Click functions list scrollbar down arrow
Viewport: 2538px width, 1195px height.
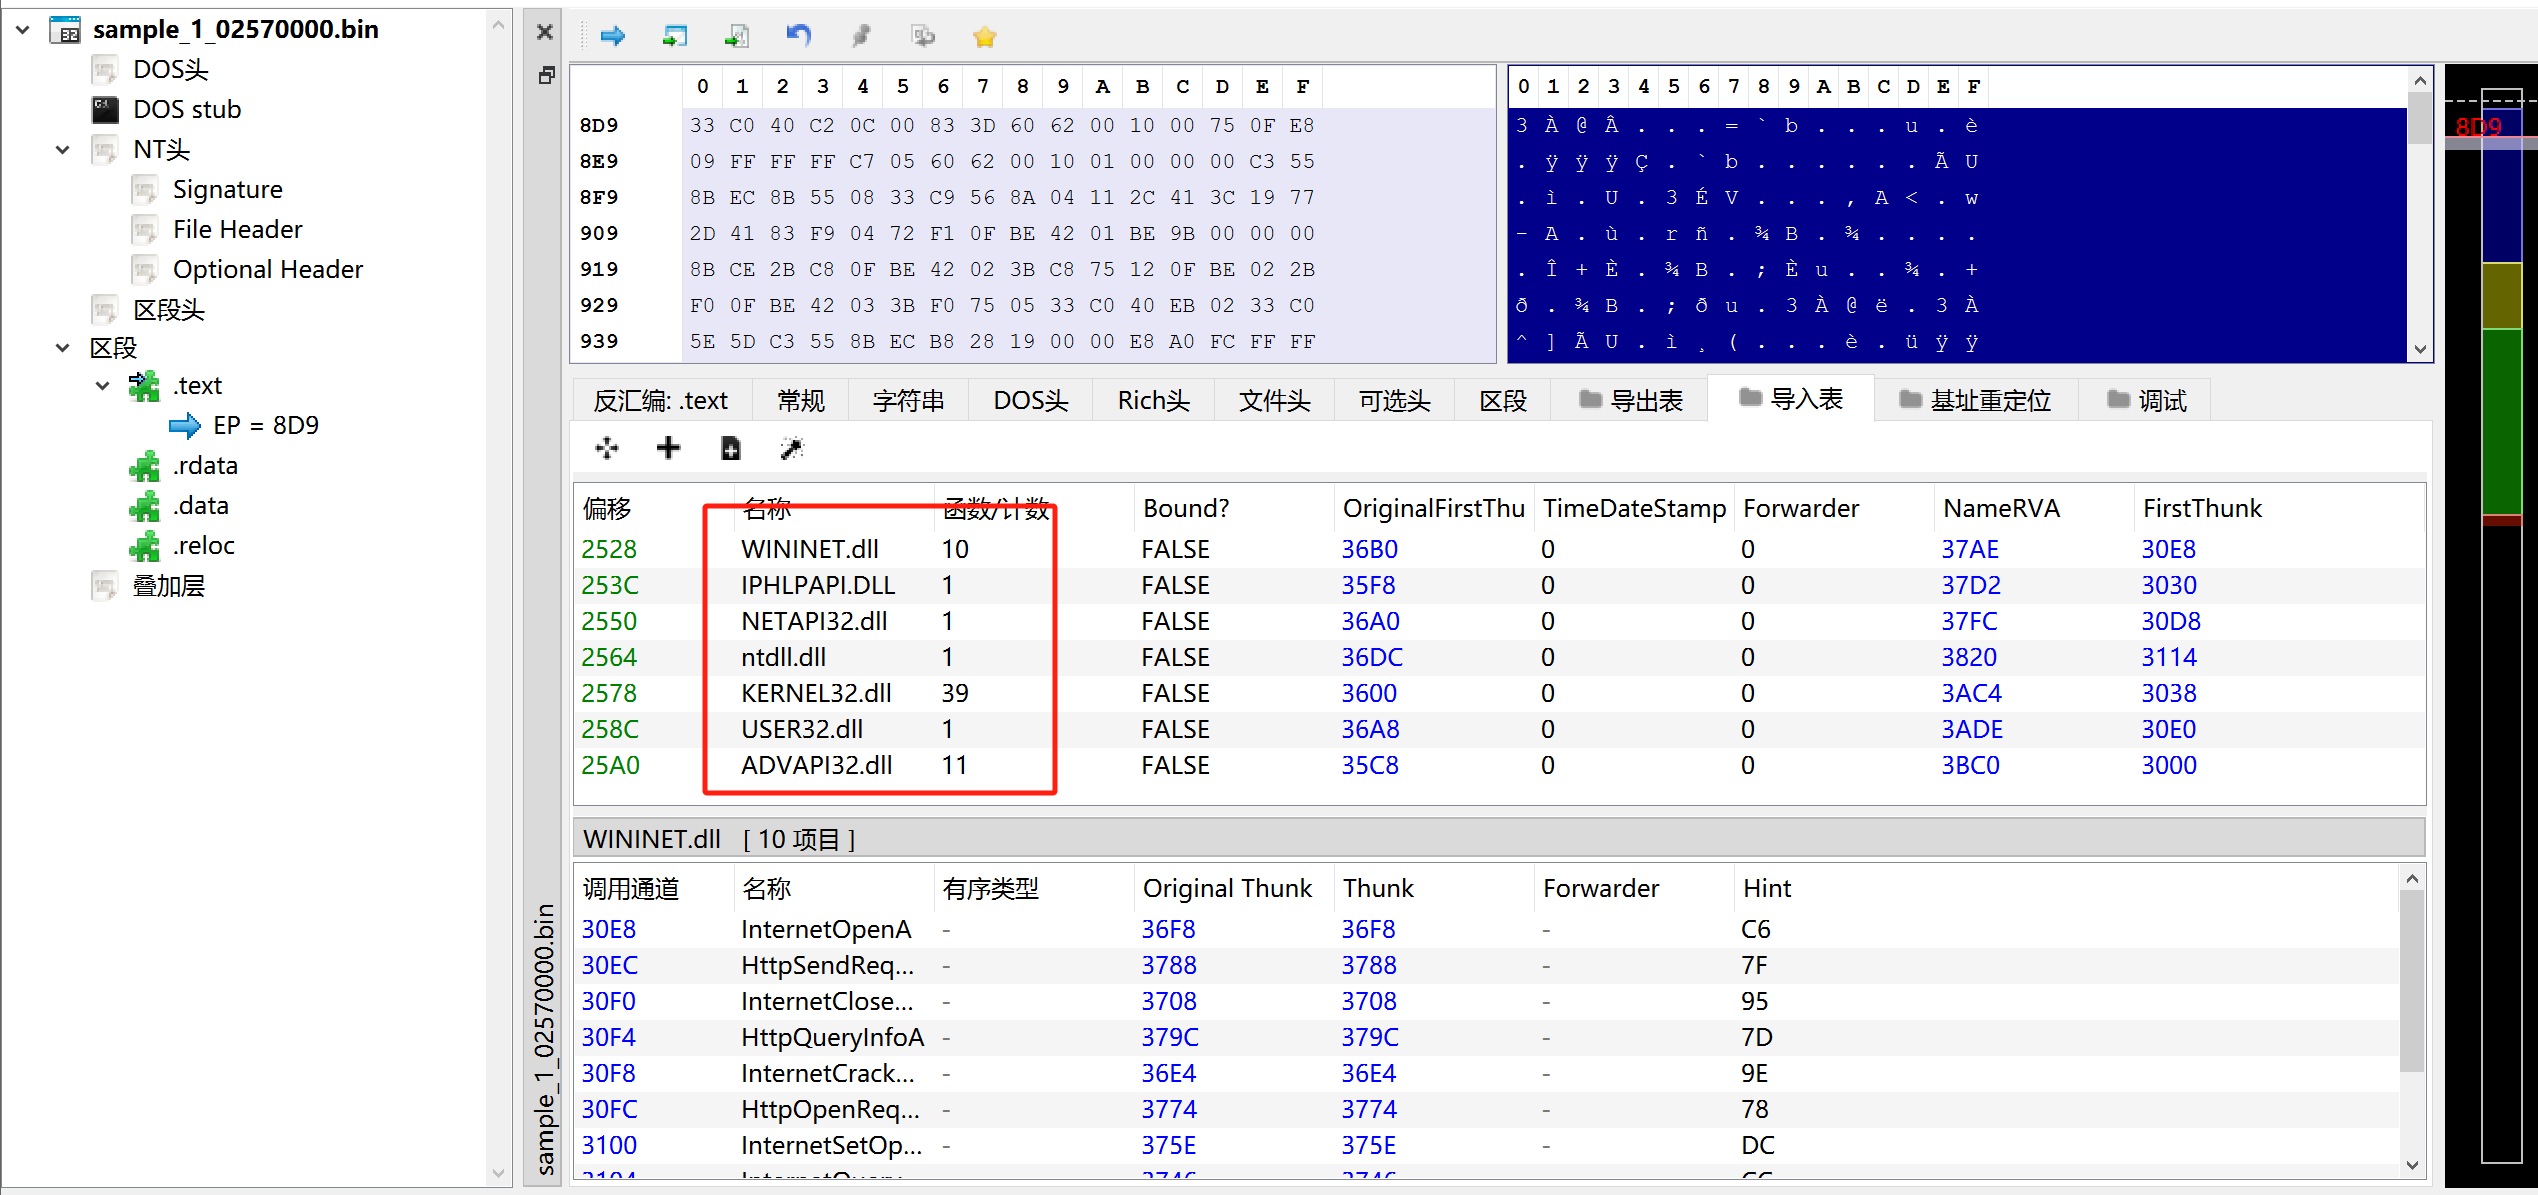2412,1165
